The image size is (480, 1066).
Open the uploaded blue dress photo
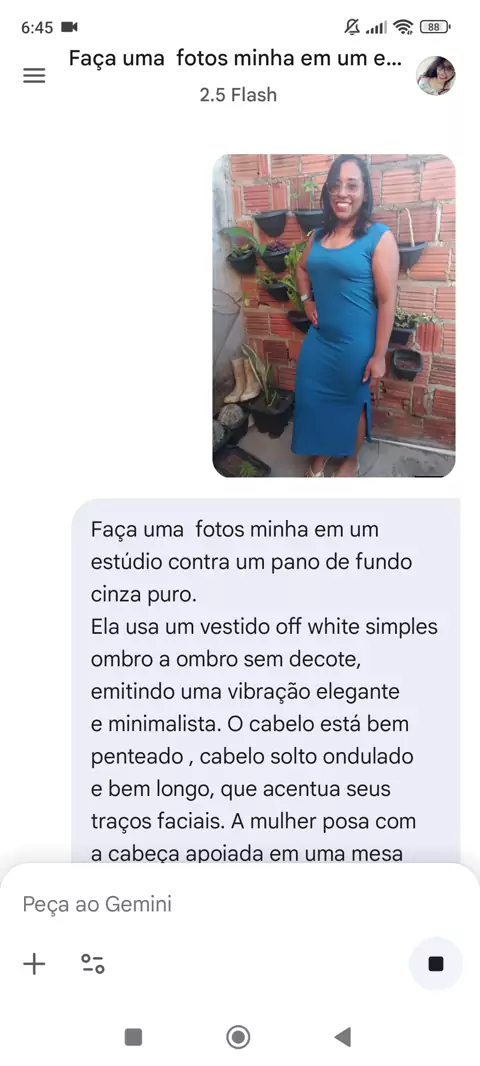[x=334, y=315]
